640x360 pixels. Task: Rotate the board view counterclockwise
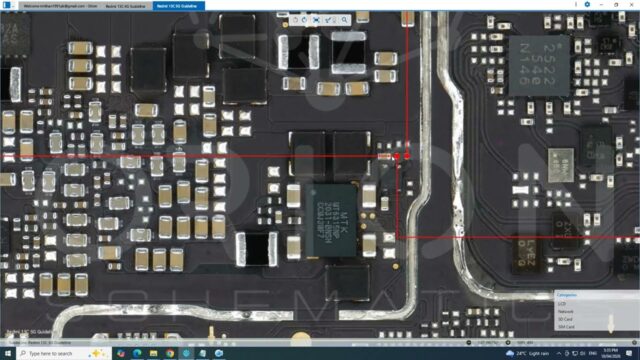(x=295, y=20)
